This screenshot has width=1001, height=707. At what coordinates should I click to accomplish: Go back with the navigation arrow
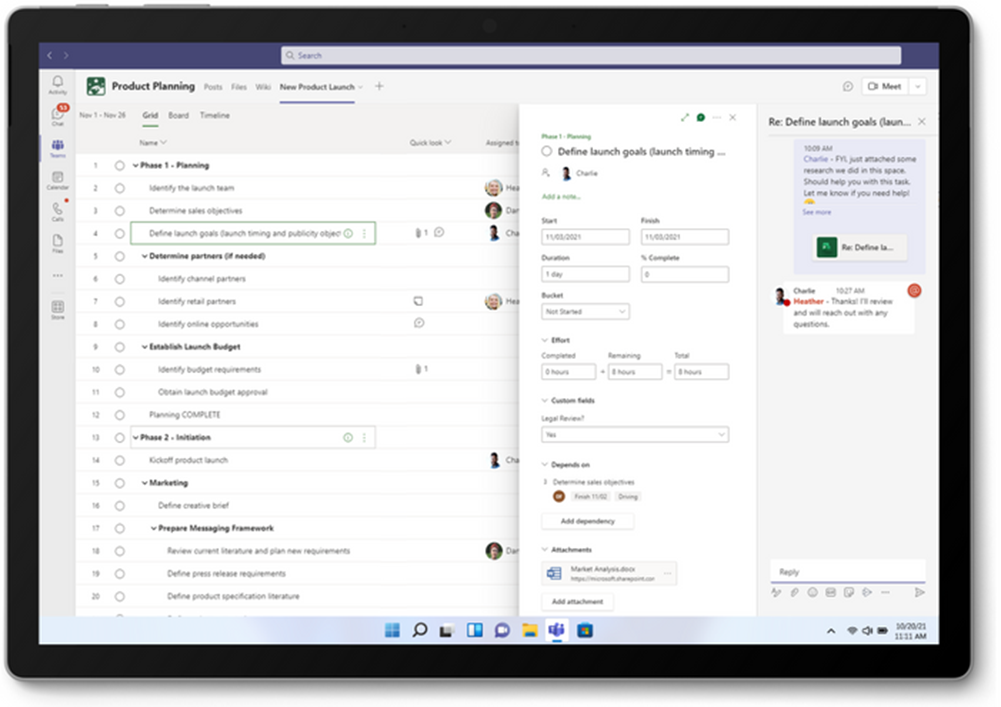coord(50,56)
